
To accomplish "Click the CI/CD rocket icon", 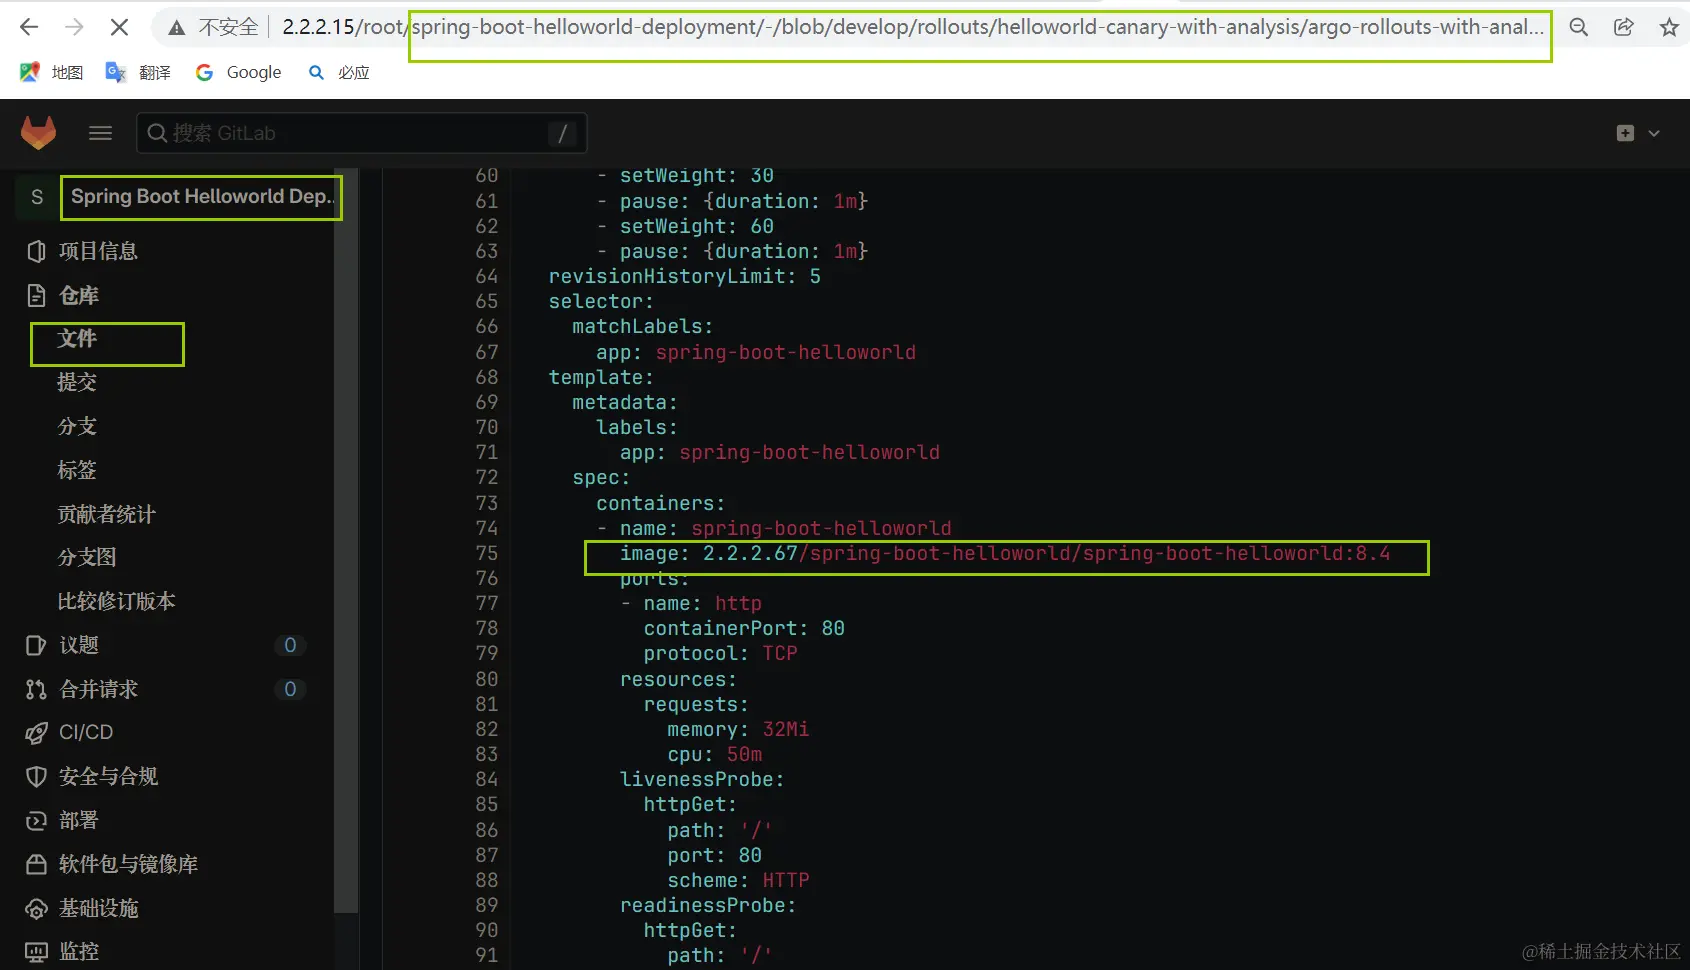I will click(36, 733).
